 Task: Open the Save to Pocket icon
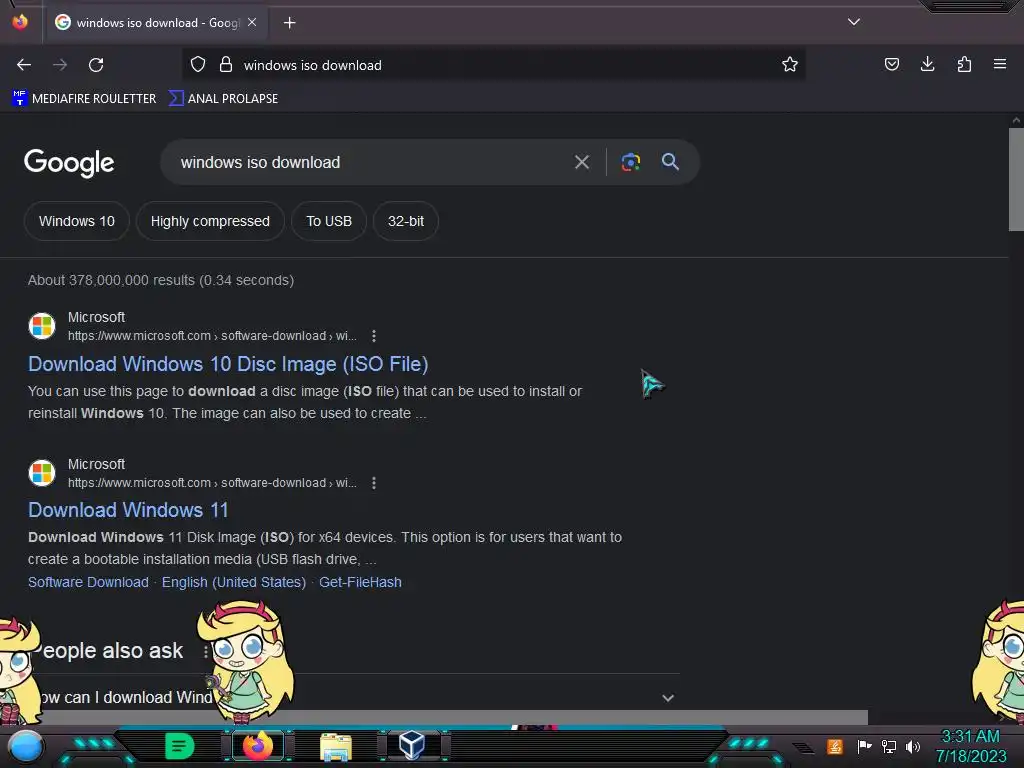(x=891, y=64)
